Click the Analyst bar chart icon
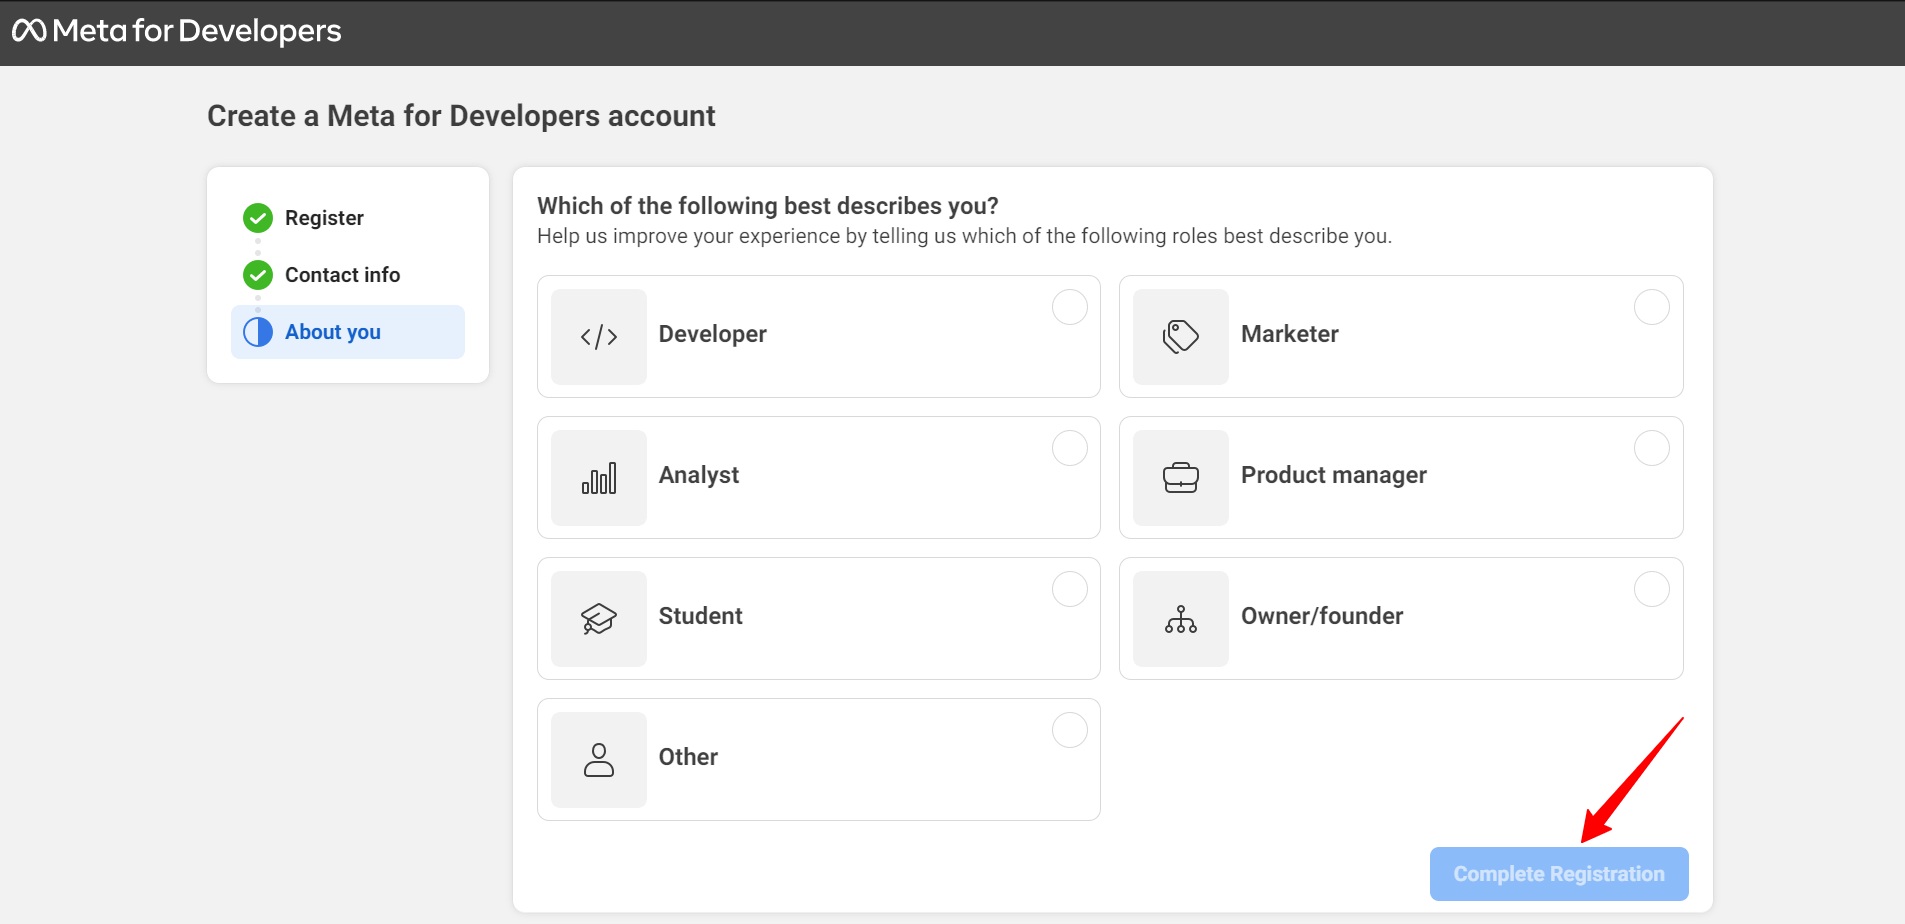This screenshot has height=924, width=1905. [599, 478]
